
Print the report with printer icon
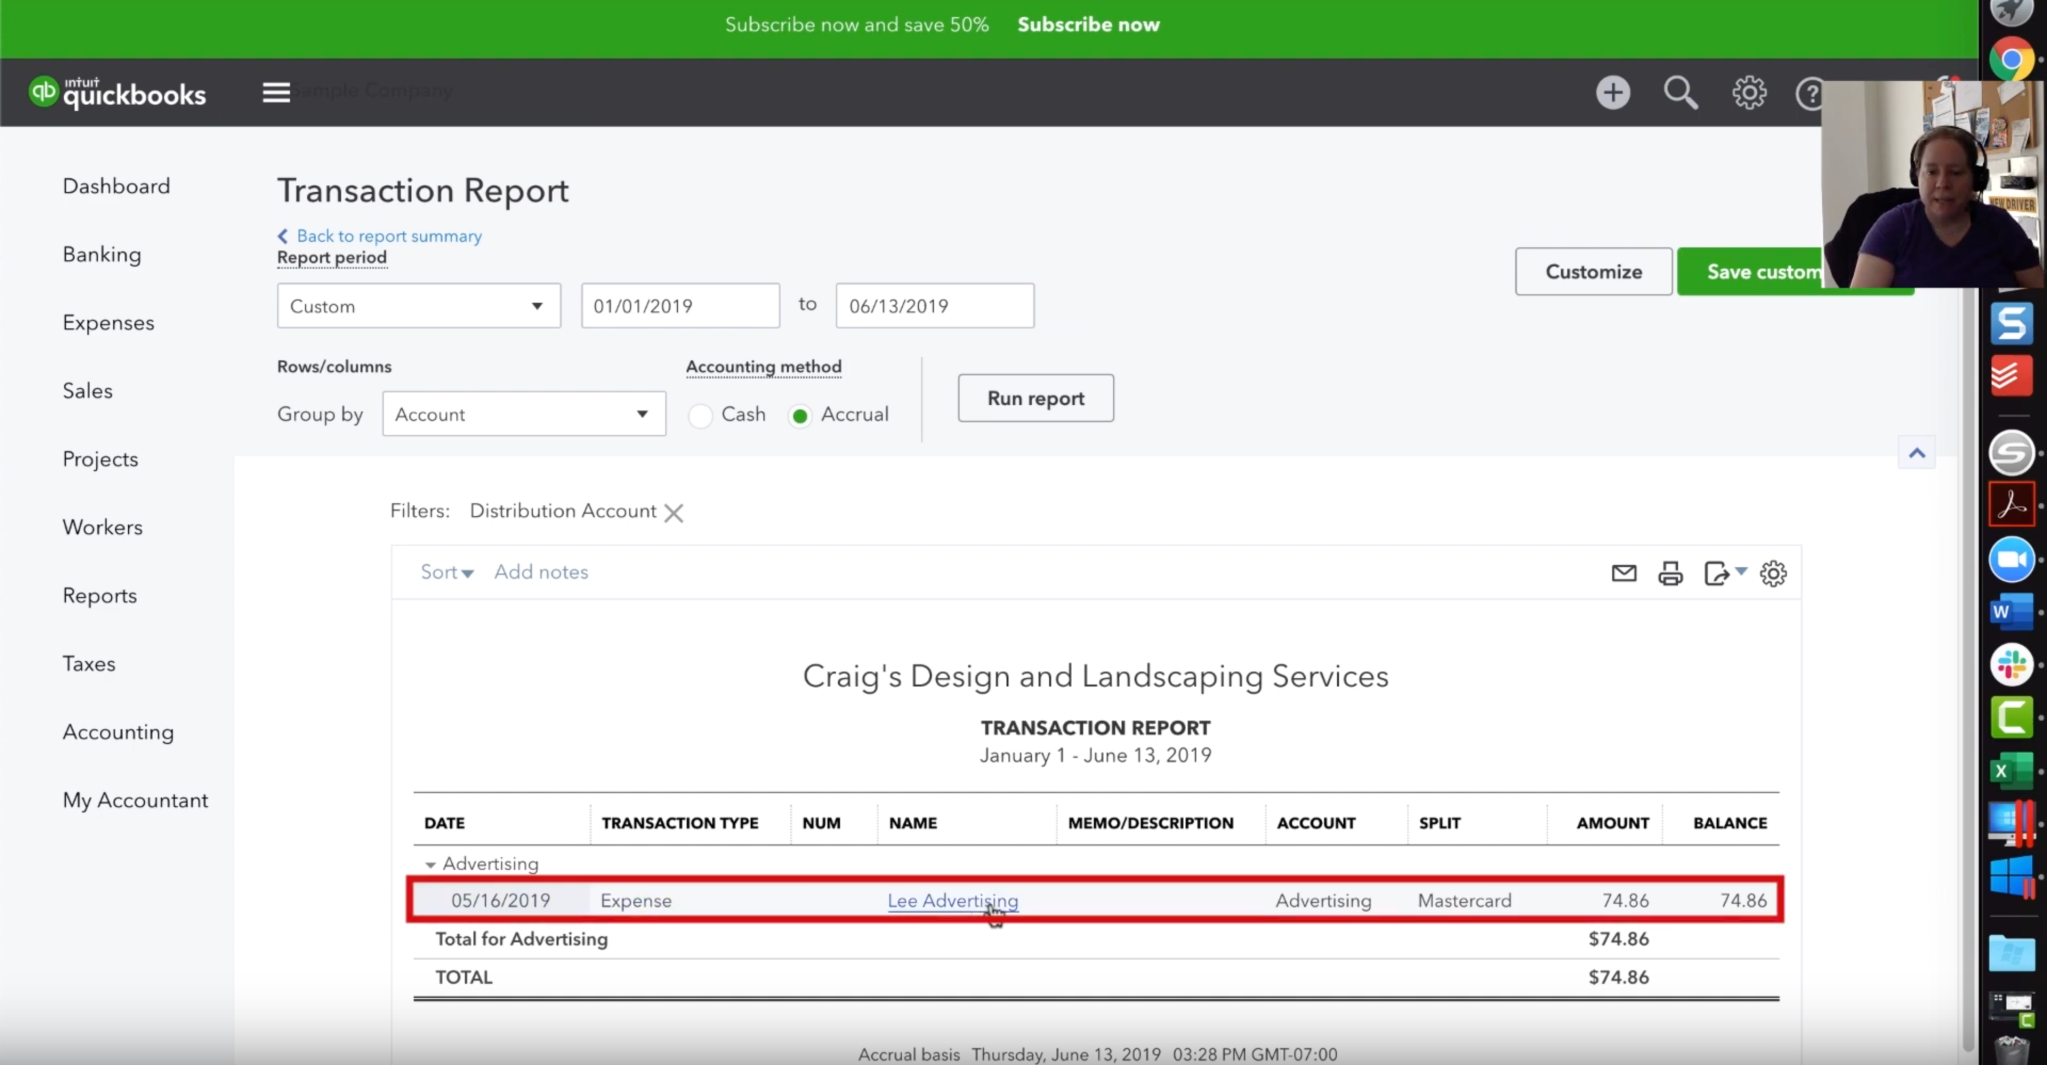coord(1670,573)
